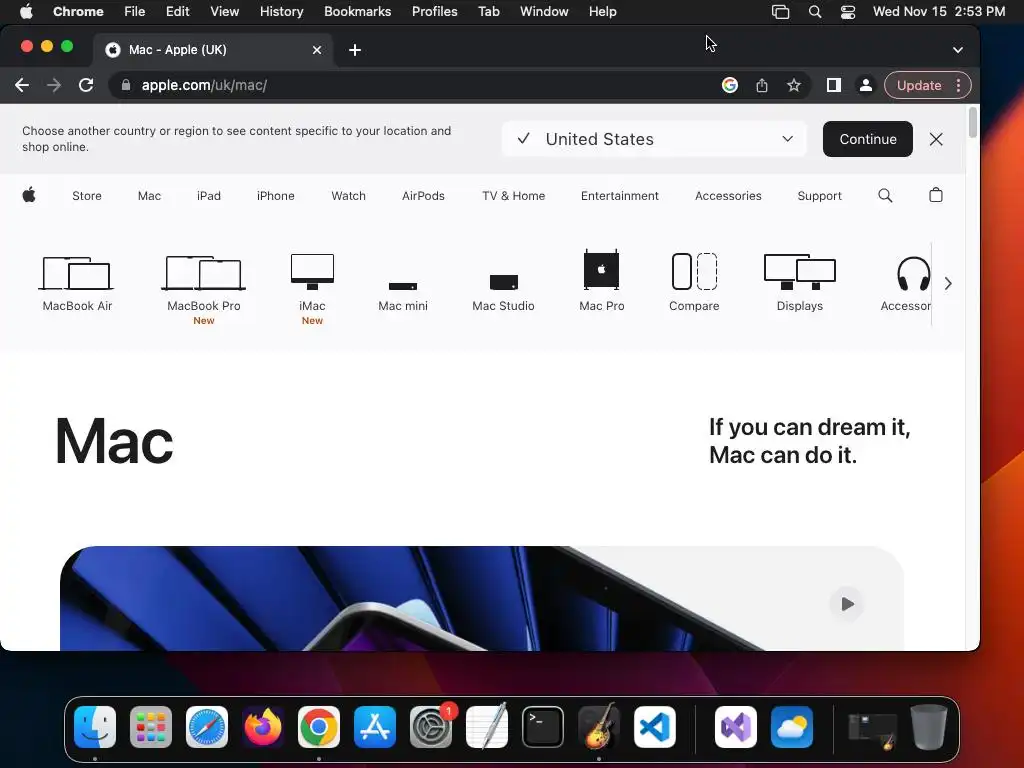Open search on Apple site
Image resolution: width=1024 pixels, height=768 pixels.
(x=885, y=195)
